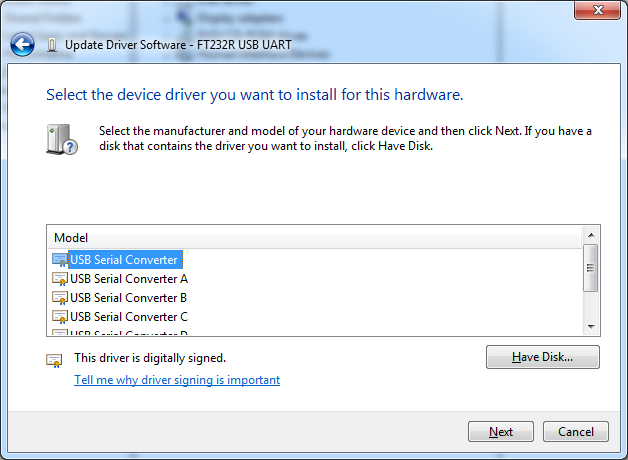Image resolution: width=628 pixels, height=460 pixels.
Task: Click the certificate icon for USB Serial Converter B
Action: [60, 298]
